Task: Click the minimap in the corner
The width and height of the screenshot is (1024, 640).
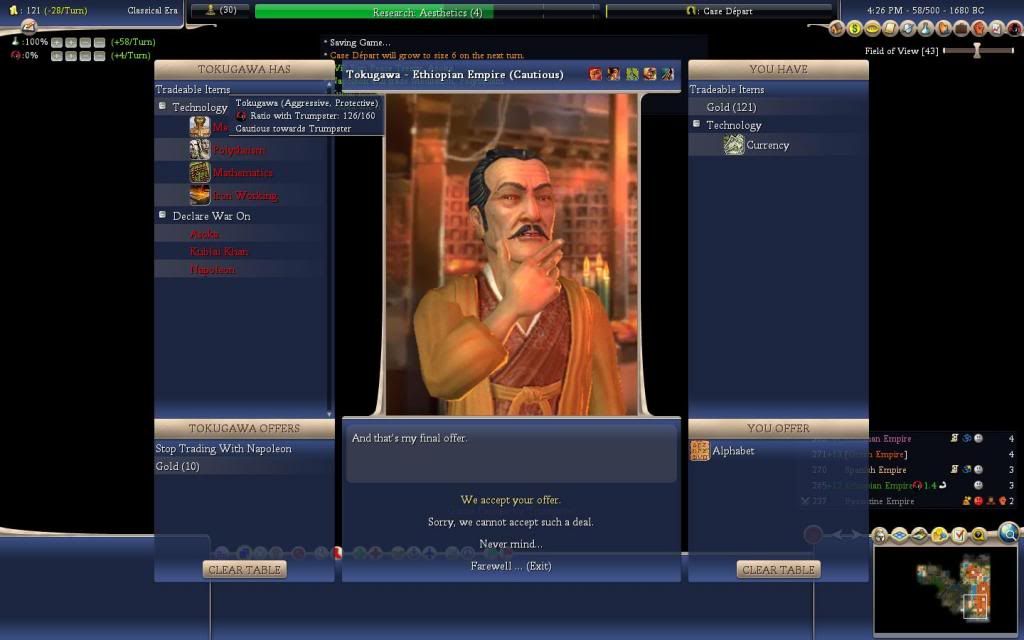Action: click(945, 590)
